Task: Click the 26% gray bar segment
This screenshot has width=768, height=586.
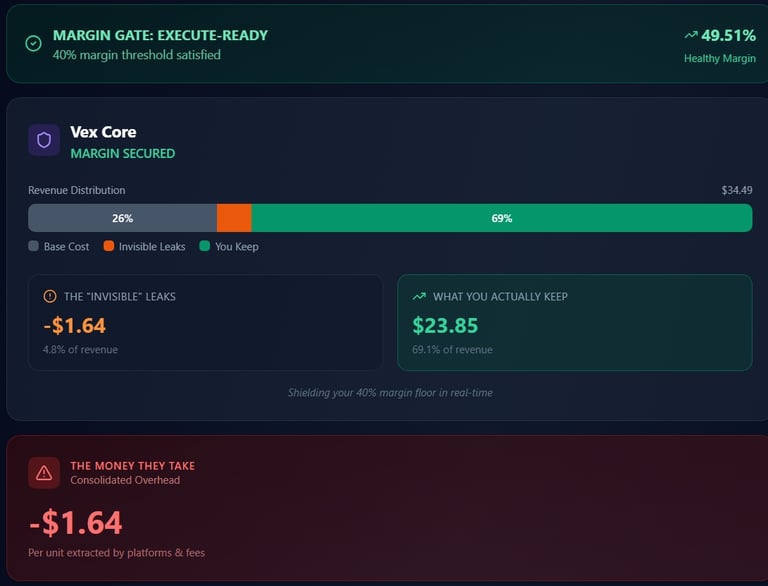Action: 122,218
